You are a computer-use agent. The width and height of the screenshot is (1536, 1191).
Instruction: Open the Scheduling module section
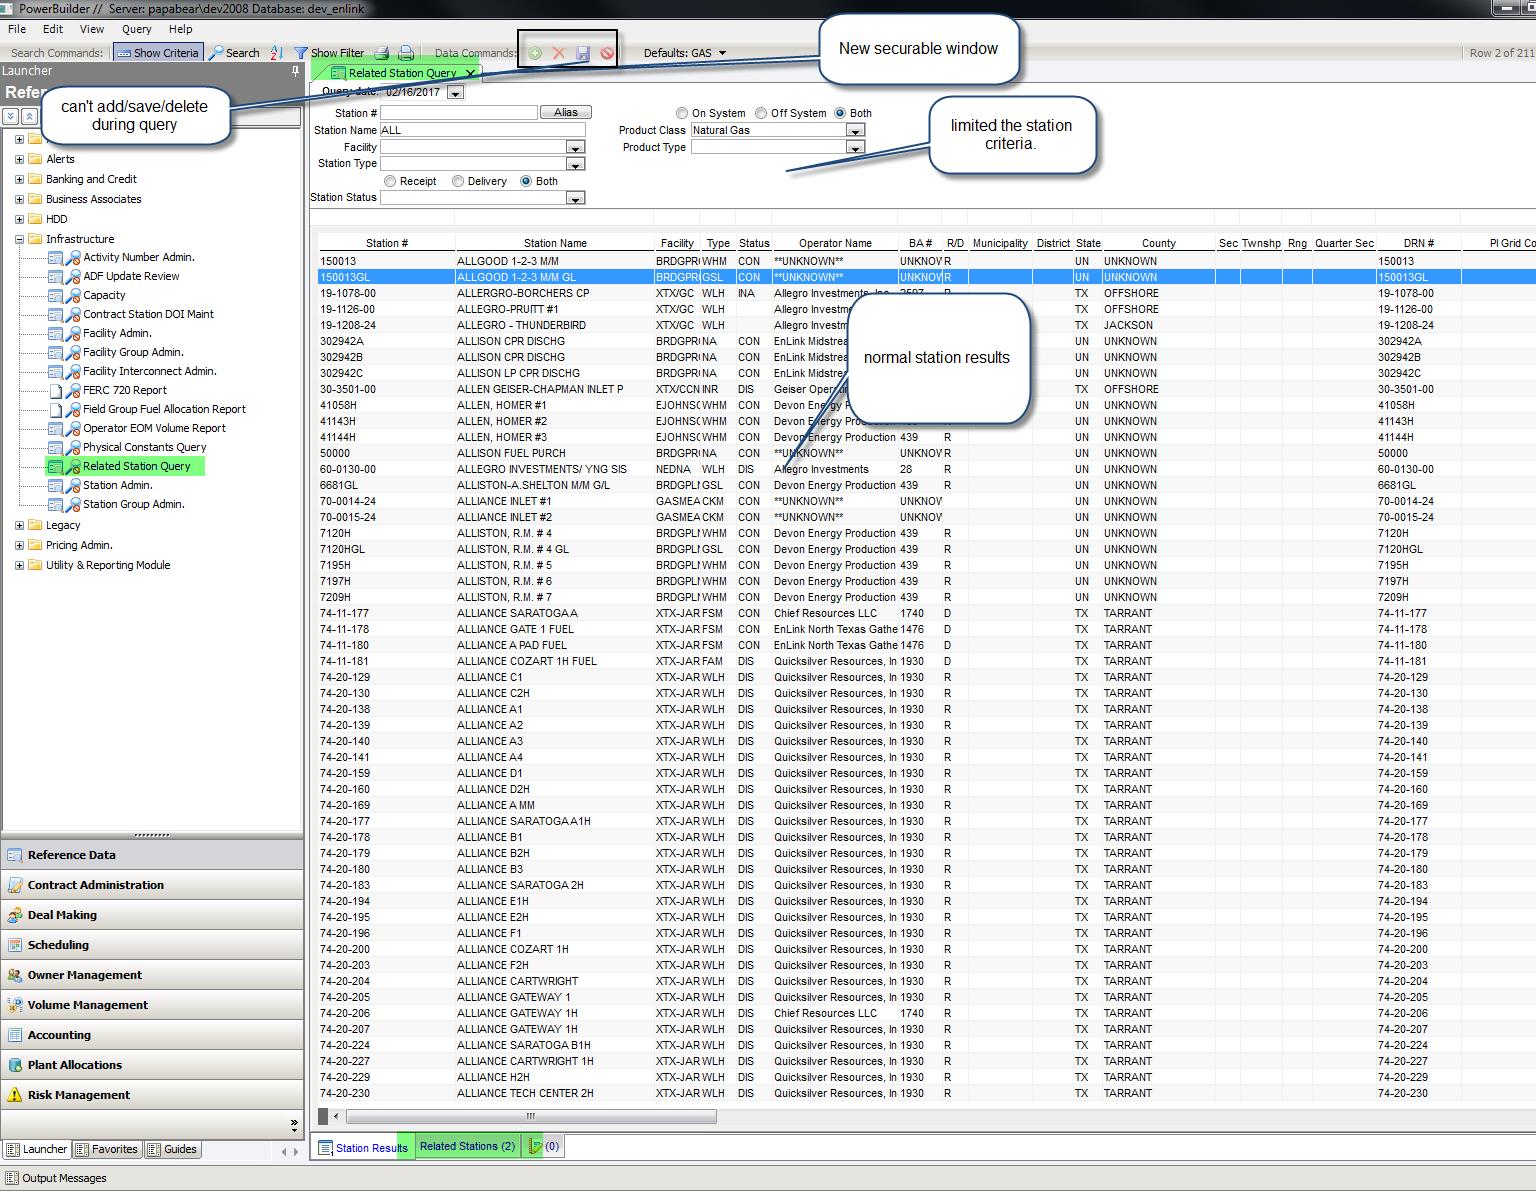[x=58, y=945]
